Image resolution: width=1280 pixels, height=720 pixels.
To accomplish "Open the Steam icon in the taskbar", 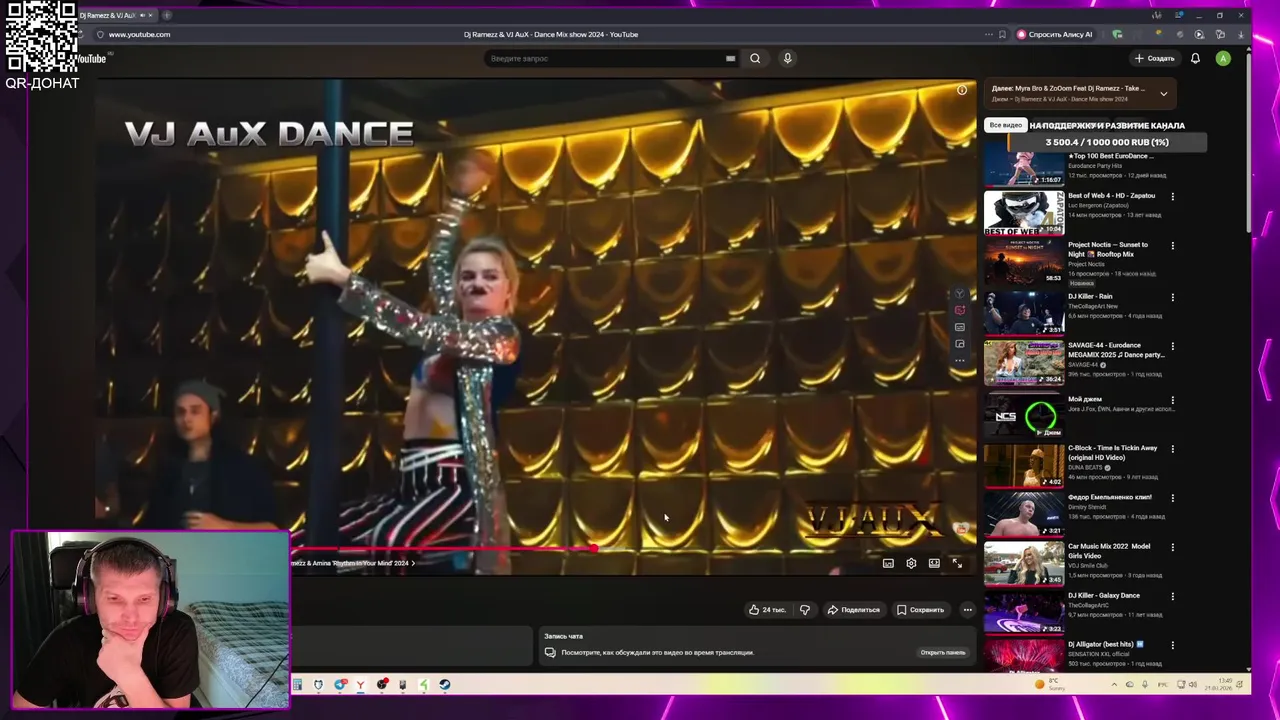I will (x=445, y=685).
